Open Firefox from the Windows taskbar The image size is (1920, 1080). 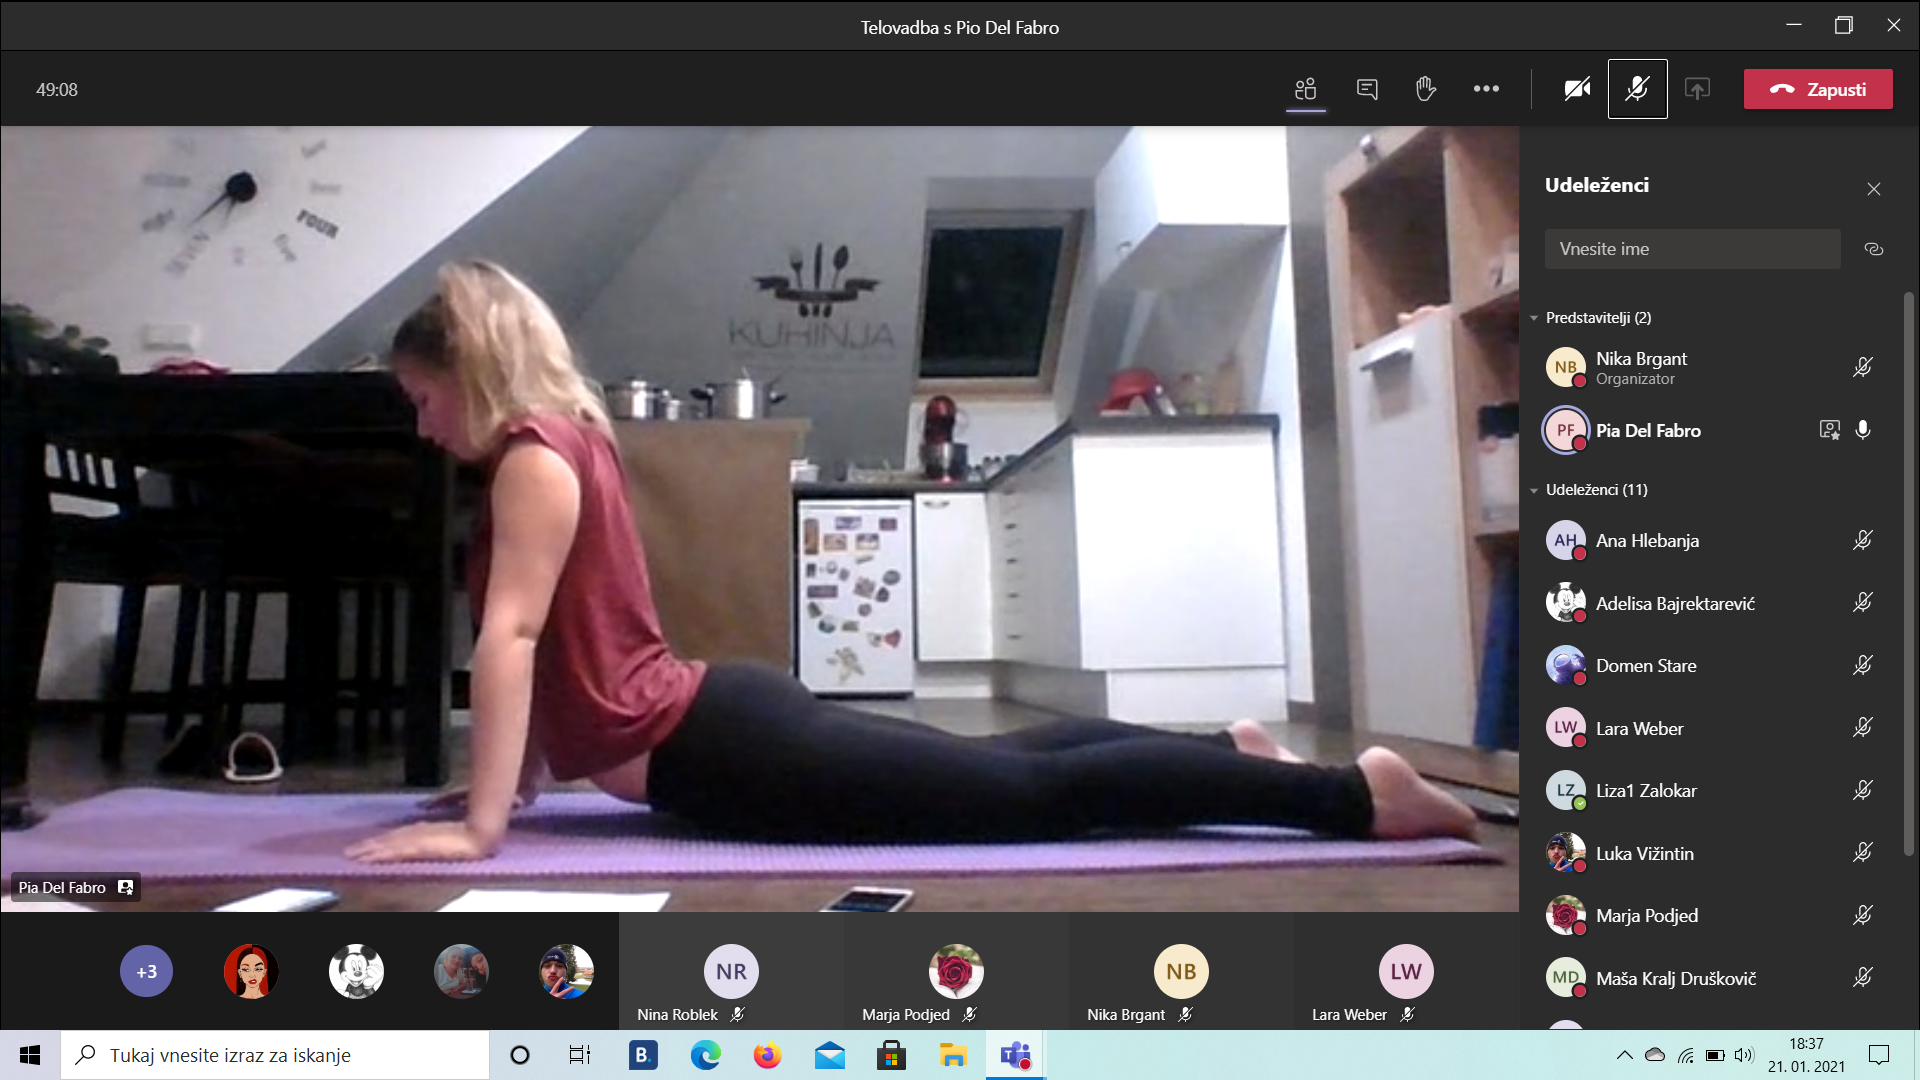pyautogui.click(x=767, y=1055)
